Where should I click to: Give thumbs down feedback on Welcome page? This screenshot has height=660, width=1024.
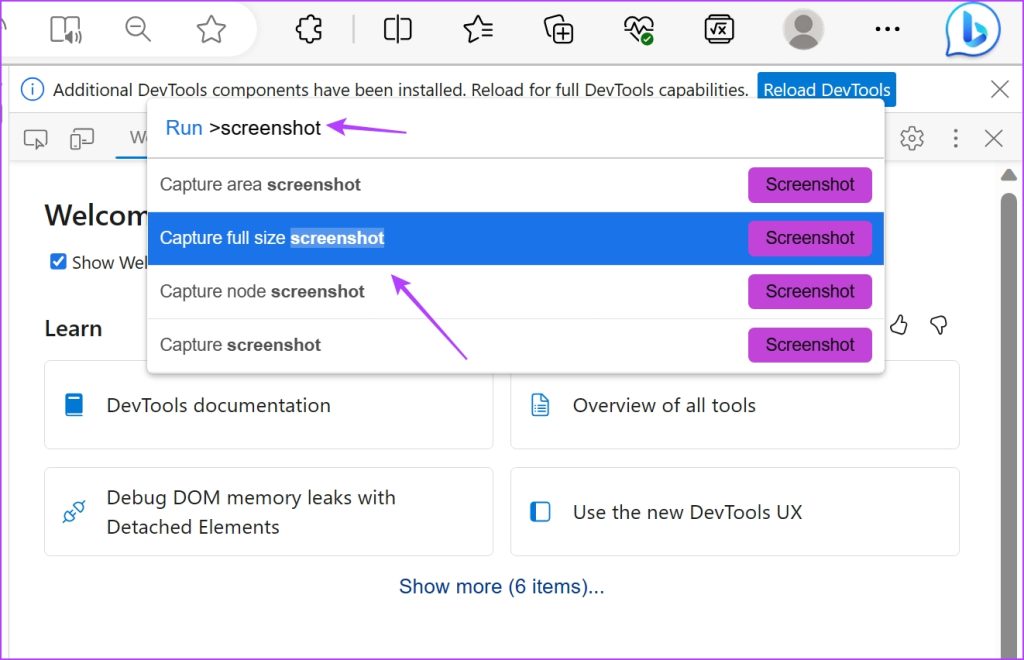tap(938, 325)
